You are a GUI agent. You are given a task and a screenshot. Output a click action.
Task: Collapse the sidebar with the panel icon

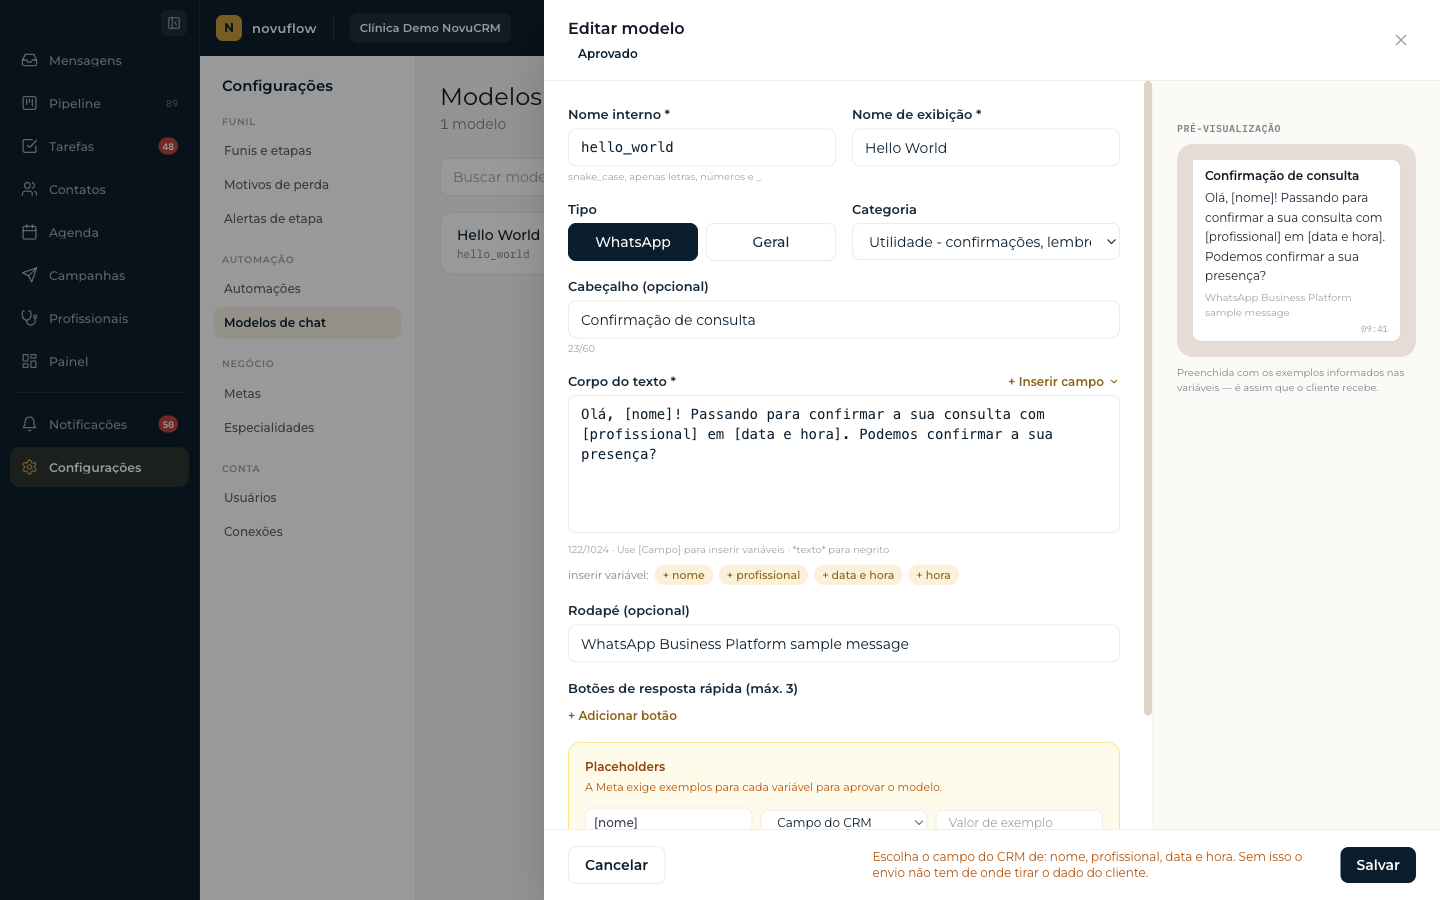coord(174,23)
